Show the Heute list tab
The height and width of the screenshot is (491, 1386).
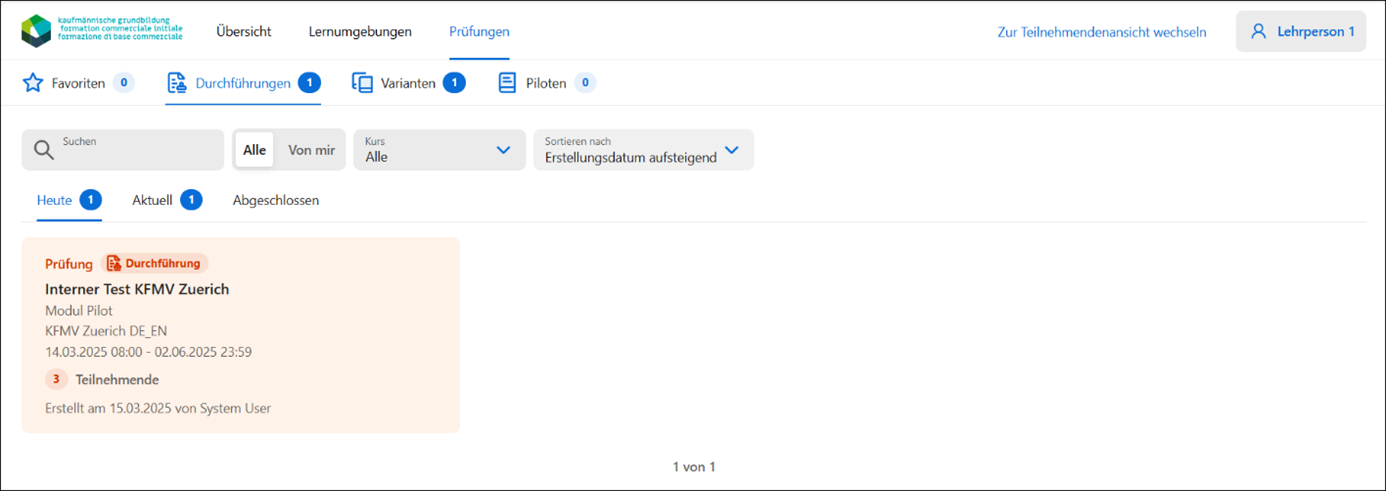[x=69, y=200]
